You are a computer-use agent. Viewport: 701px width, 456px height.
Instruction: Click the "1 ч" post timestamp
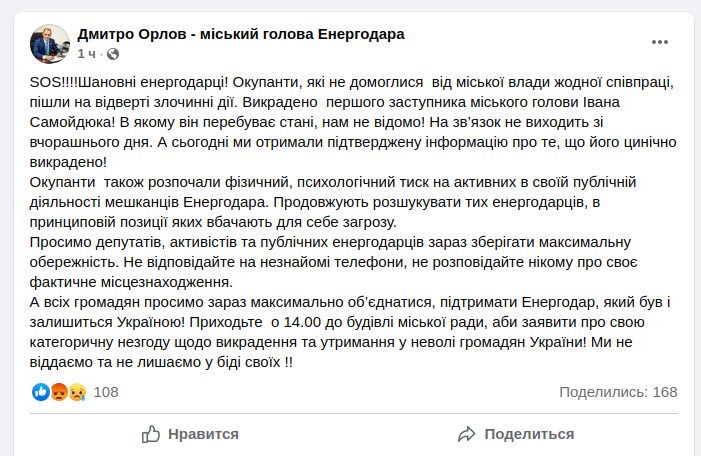pos(86,54)
